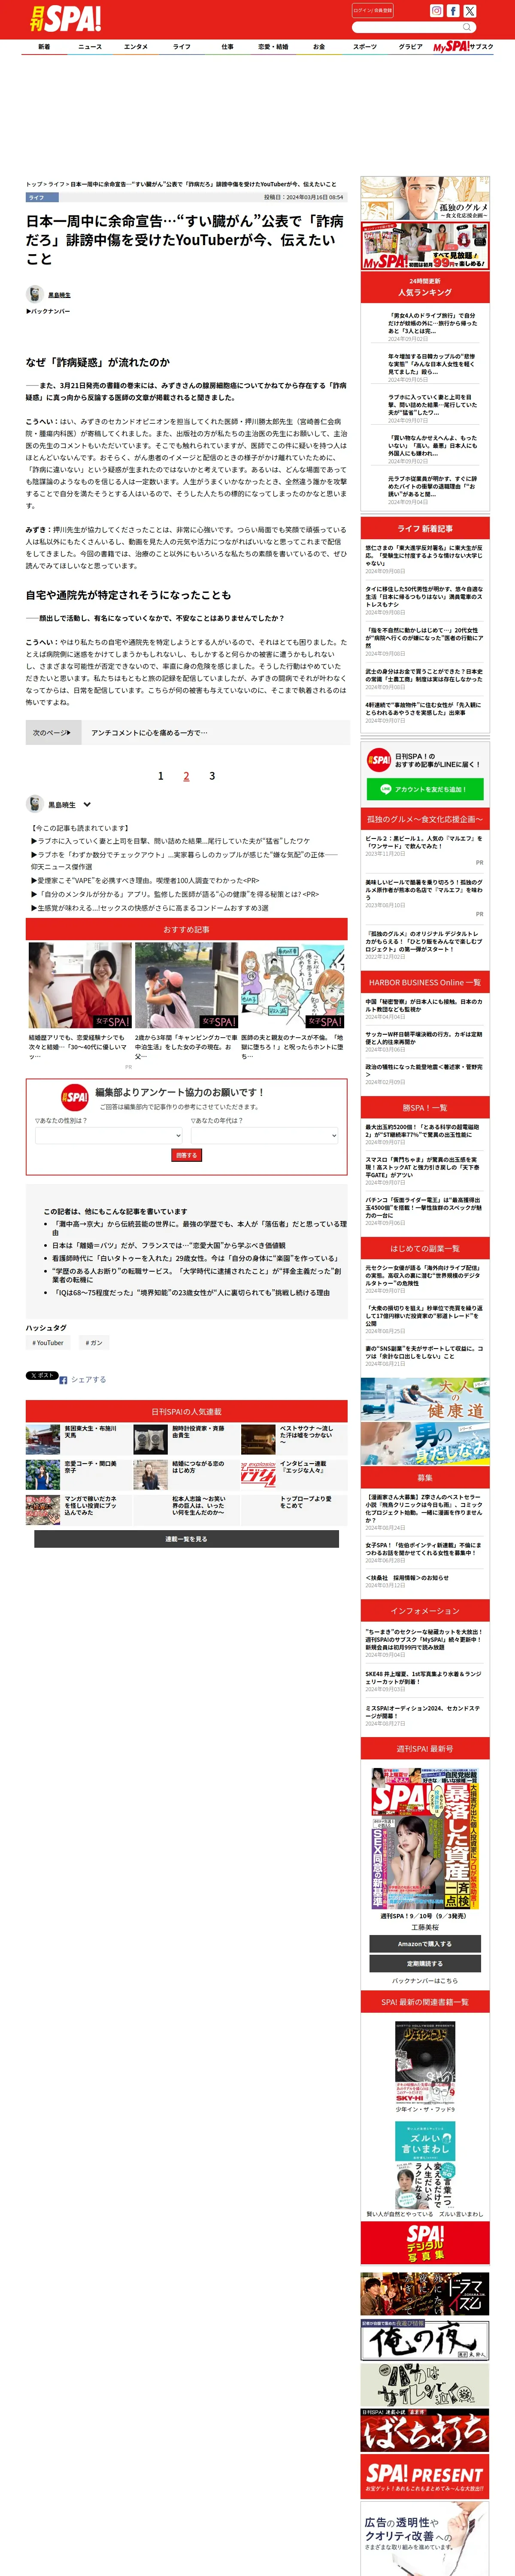Go to page 3 of the article

[x=212, y=776]
